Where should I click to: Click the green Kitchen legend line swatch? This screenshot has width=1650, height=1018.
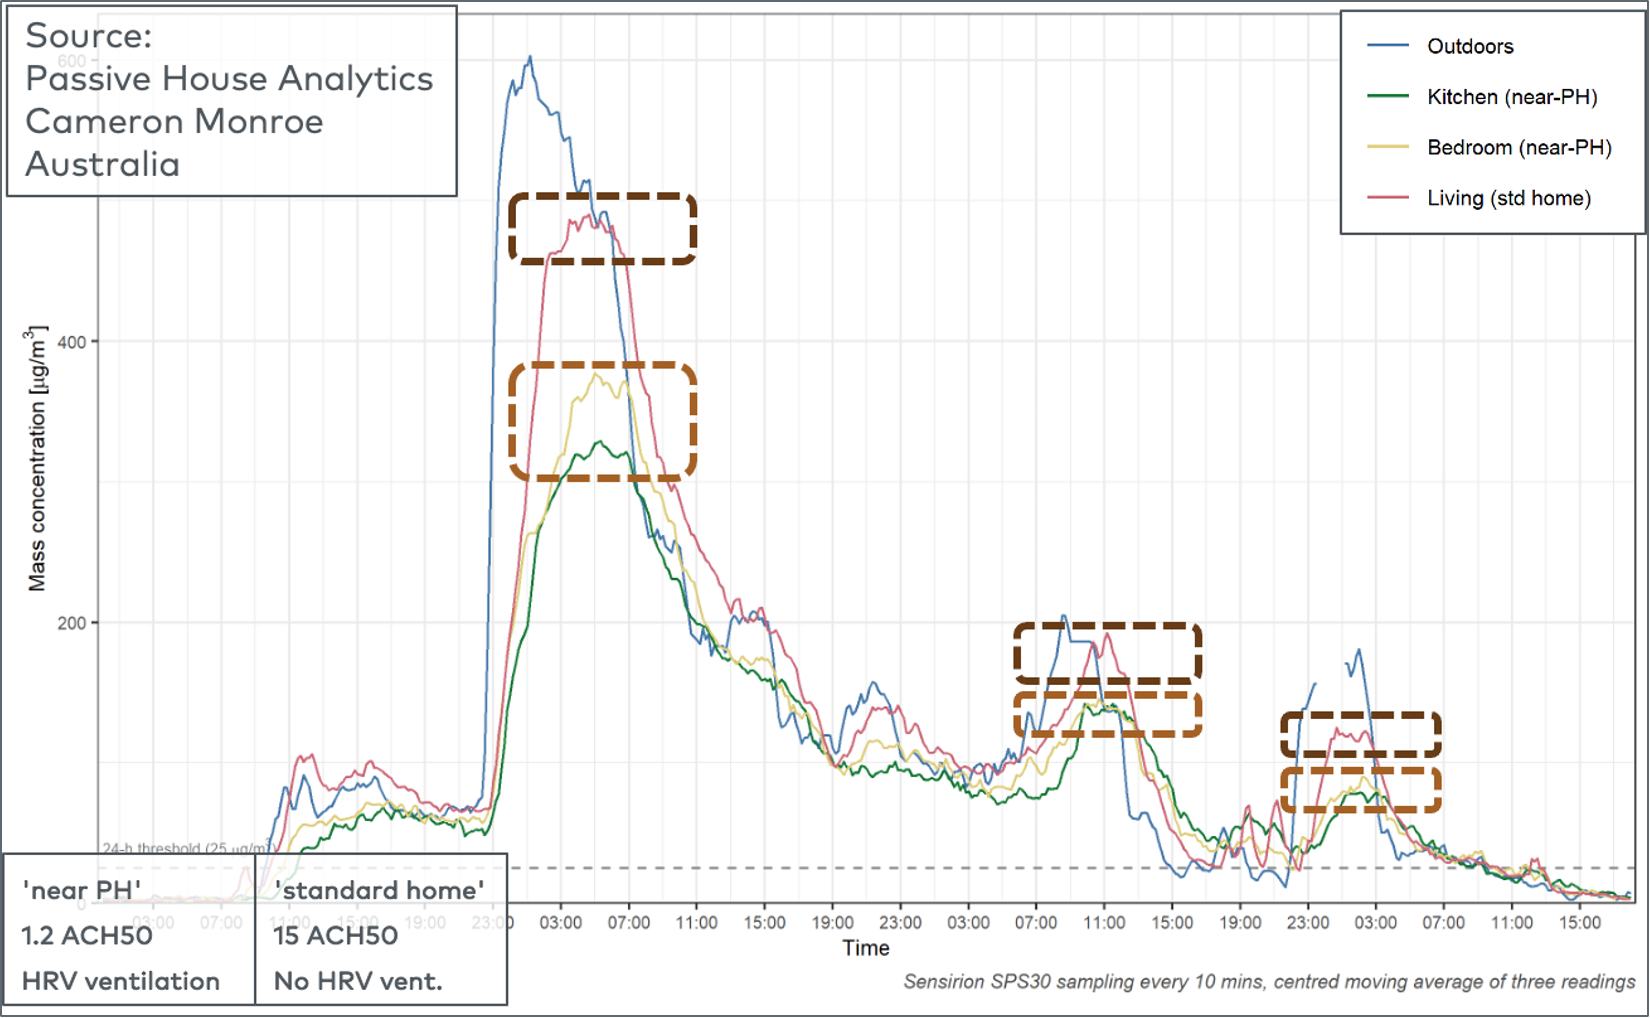click(1387, 97)
